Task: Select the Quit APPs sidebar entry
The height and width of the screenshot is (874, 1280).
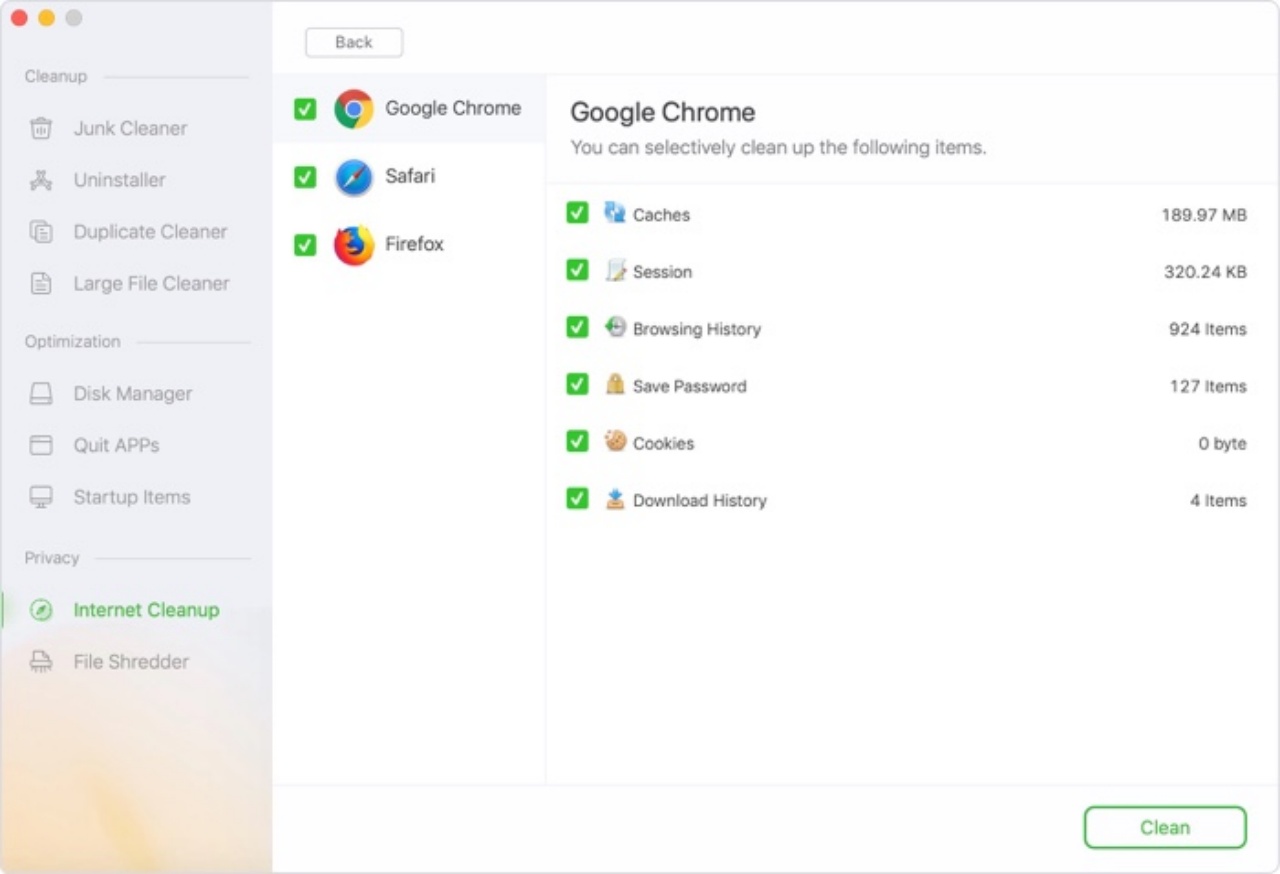Action: click(x=116, y=445)
